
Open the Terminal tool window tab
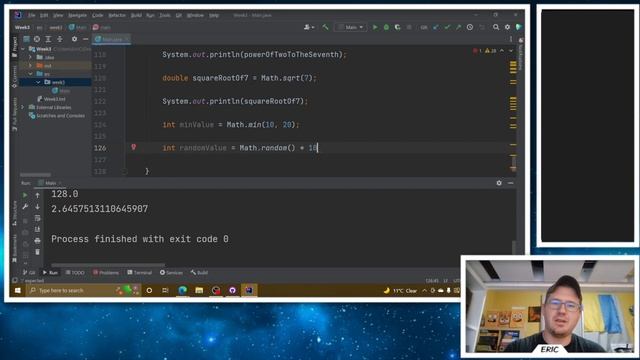point(139,273)
